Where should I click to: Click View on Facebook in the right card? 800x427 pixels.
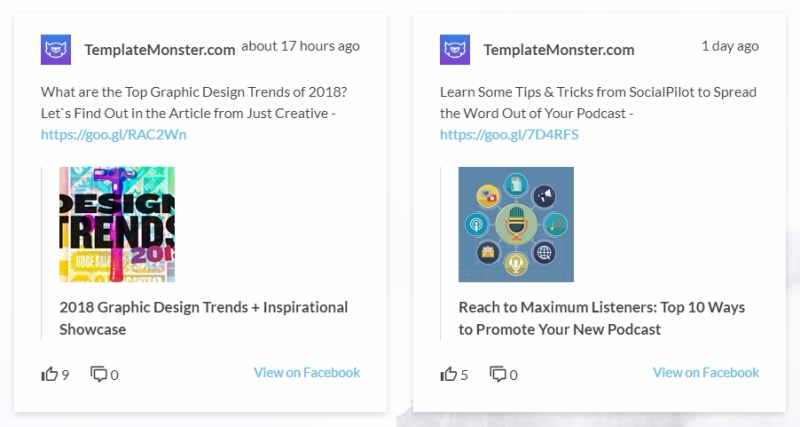click(706, 372)
